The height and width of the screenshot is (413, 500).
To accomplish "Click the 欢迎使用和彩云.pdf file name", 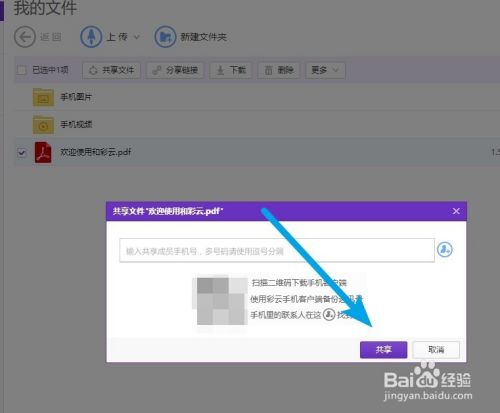I will coord(95,152).
